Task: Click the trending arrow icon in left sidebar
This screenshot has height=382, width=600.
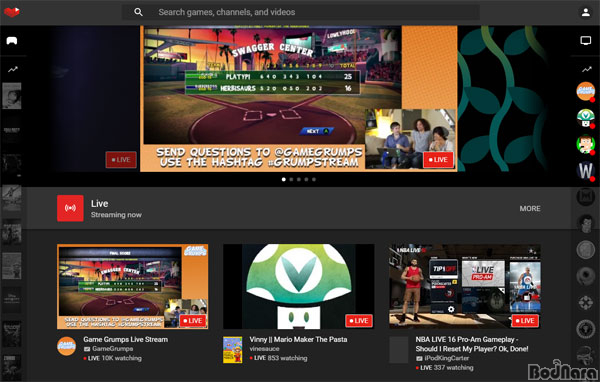Action: [13, 69]
